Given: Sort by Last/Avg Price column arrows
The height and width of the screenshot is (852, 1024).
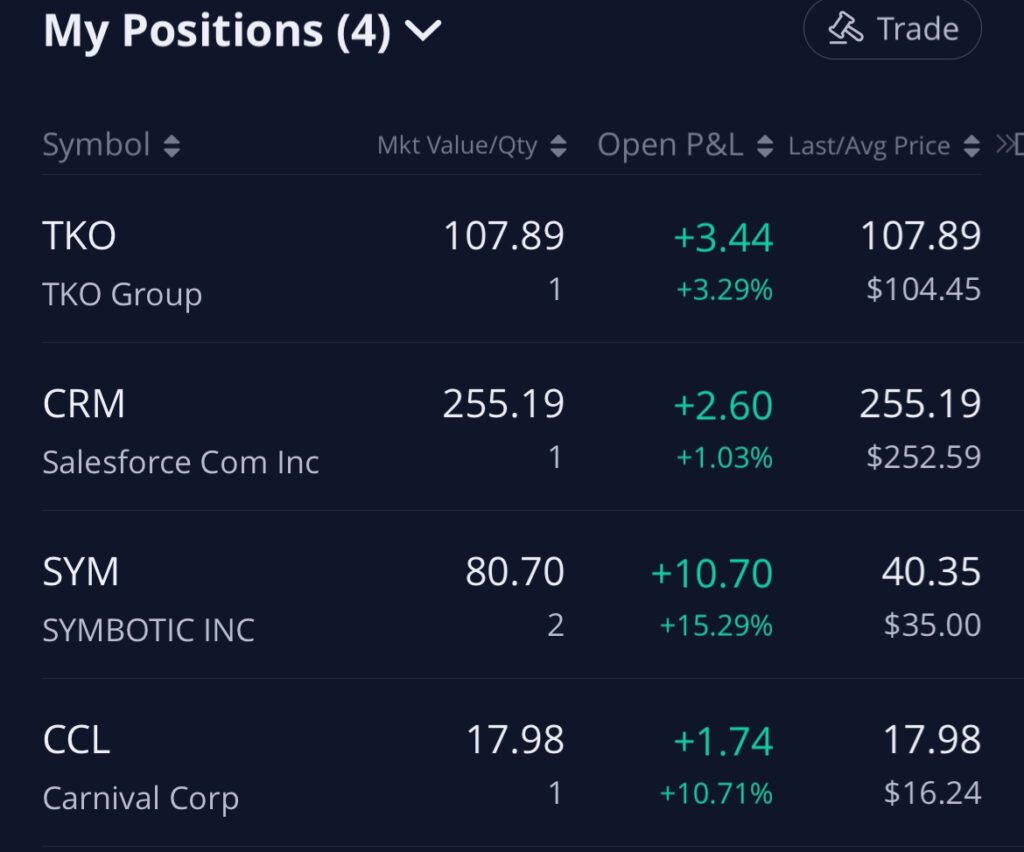Looking at the screenshot, I should [971, 147].
